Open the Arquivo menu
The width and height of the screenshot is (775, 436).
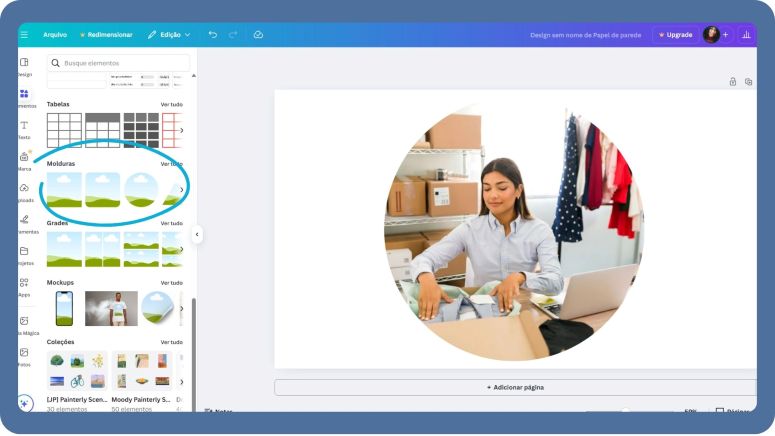[55, 34]
